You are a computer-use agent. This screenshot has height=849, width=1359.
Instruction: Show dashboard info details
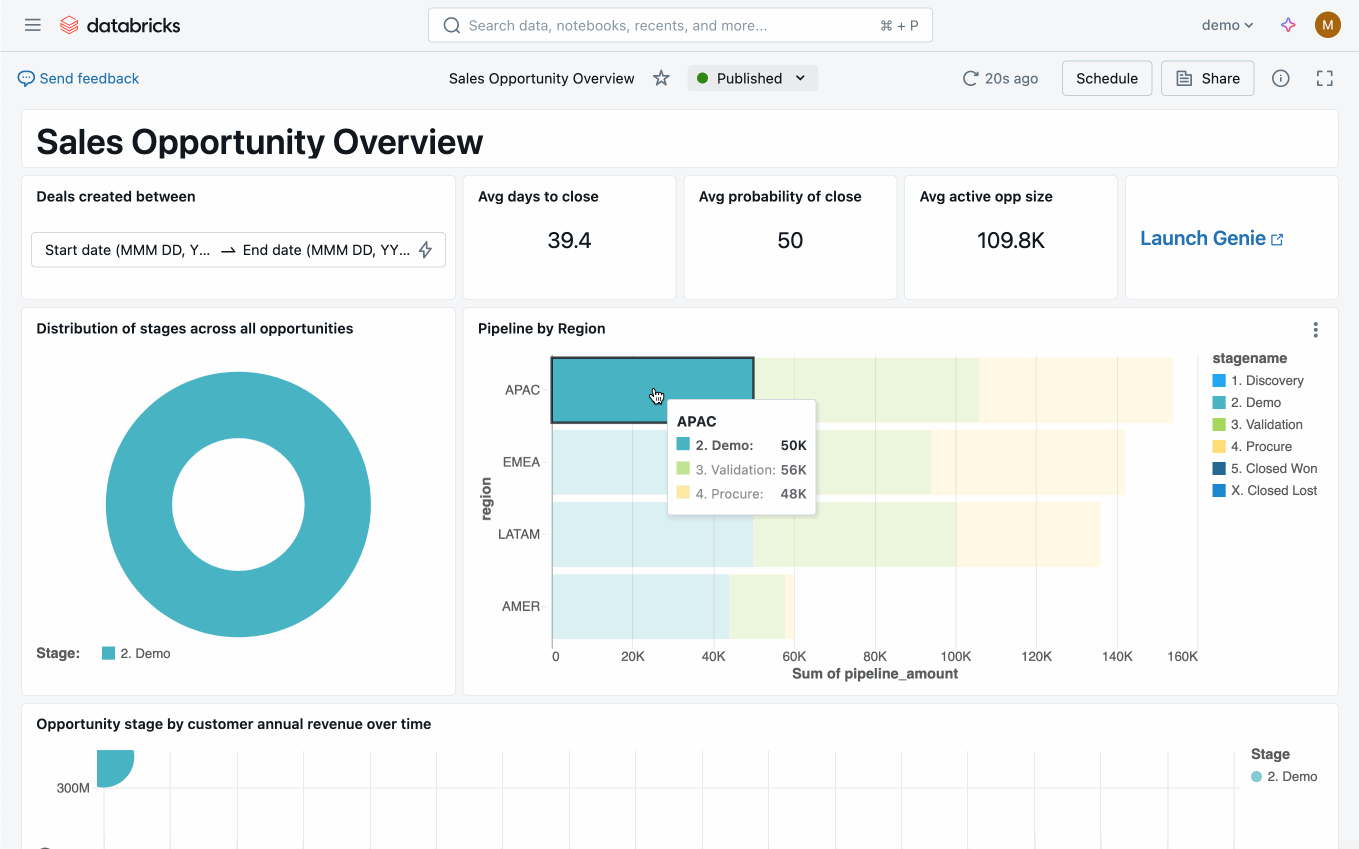1280,78
